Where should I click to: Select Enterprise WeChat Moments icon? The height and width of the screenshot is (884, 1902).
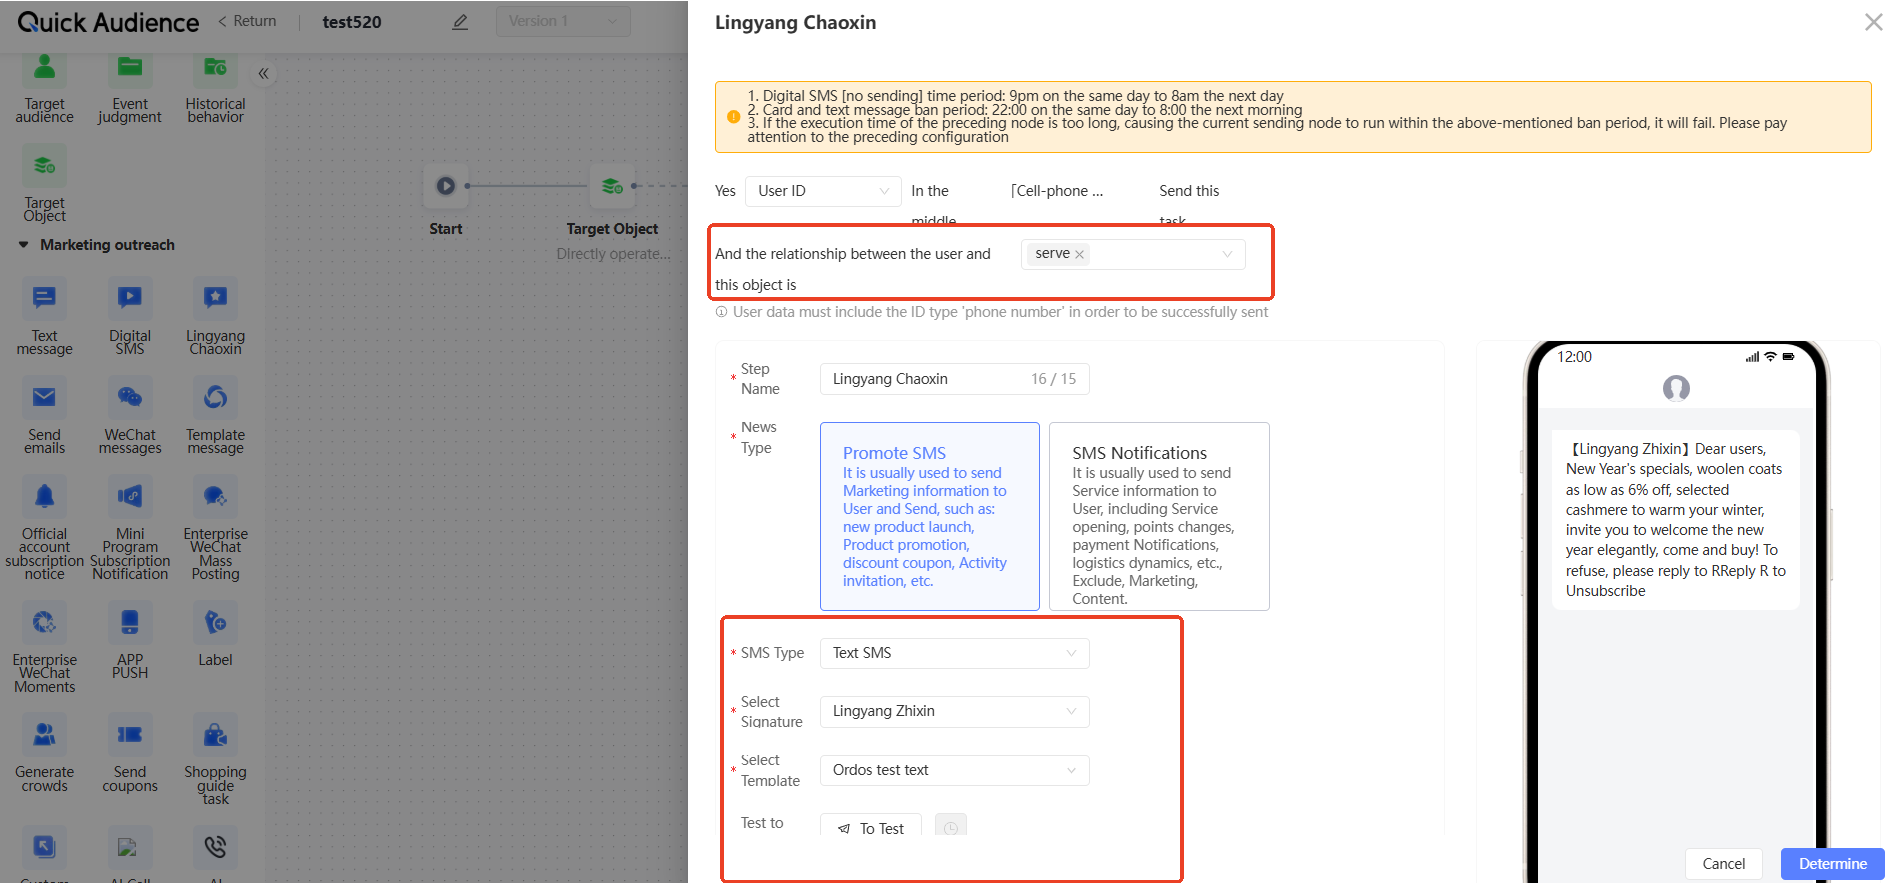[44, 622]
